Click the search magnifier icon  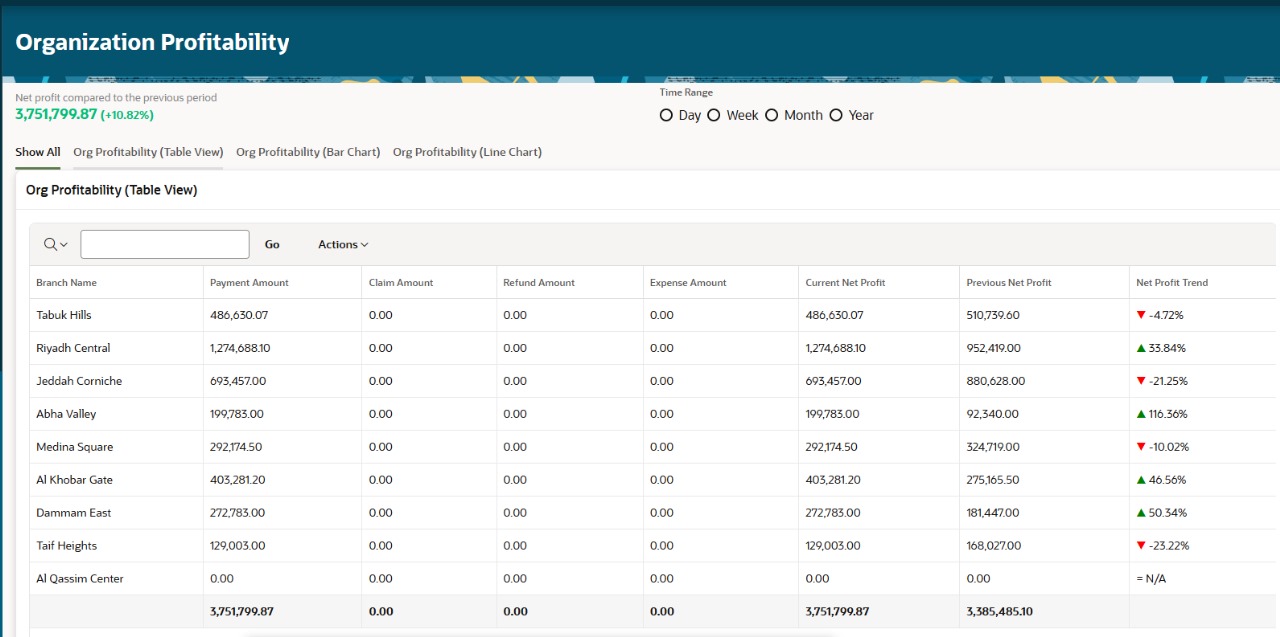[50, 245]
